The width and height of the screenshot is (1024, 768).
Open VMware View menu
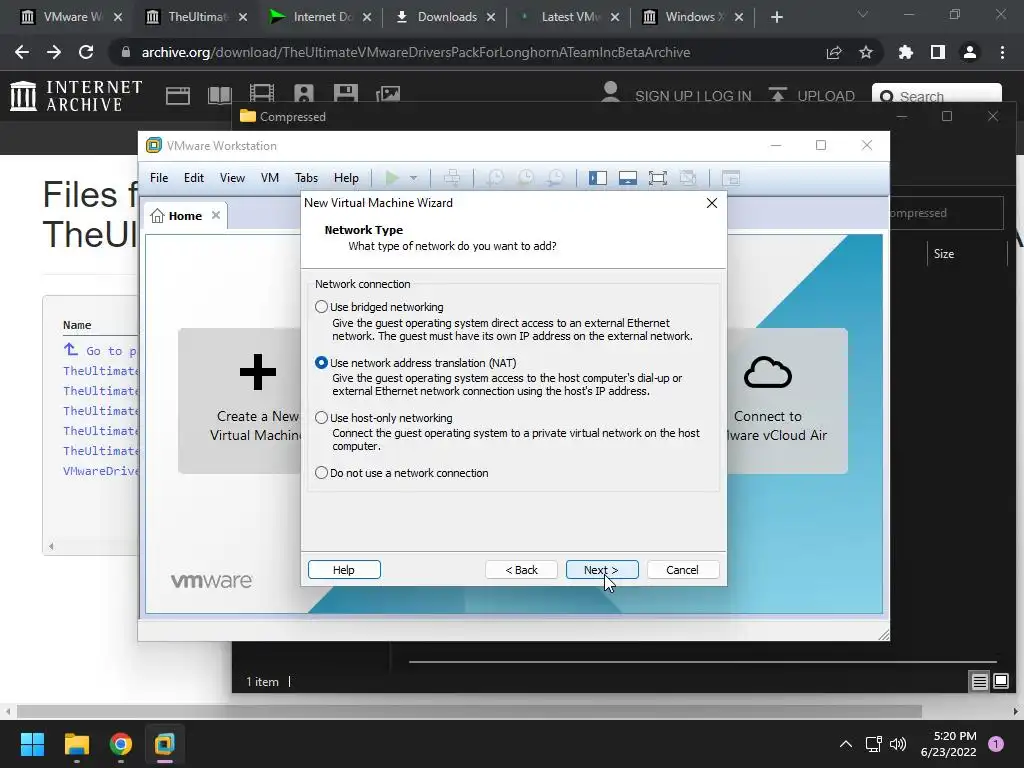click(232, 178)
